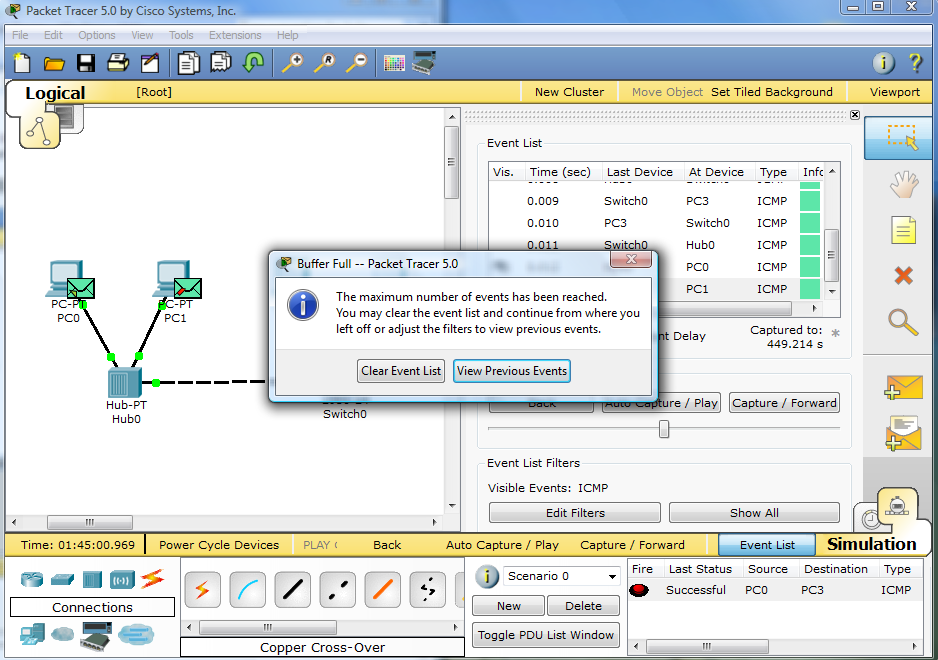Pick the orange Fiber cable
This screenshot has height=660, width=938.
pyautogui.click(x=383, y=590)
